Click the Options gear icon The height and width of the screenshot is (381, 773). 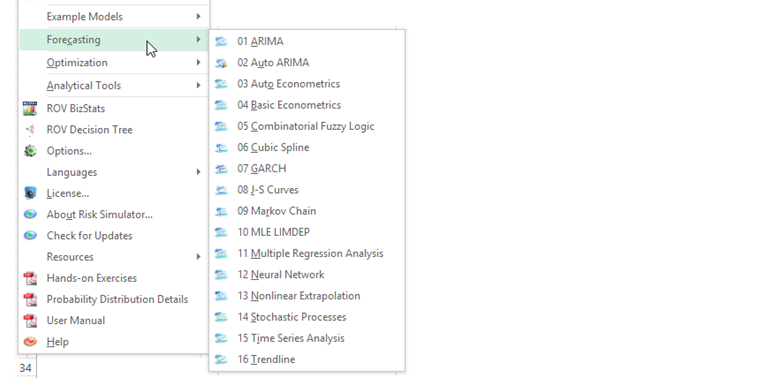tap(30, 151)
